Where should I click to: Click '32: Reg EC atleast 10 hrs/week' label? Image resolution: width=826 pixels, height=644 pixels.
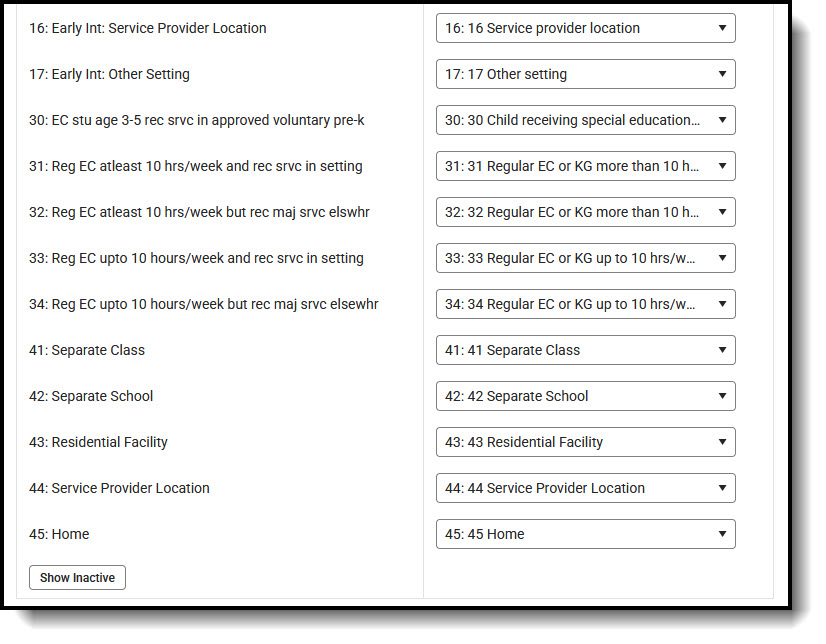click(199, 212)
